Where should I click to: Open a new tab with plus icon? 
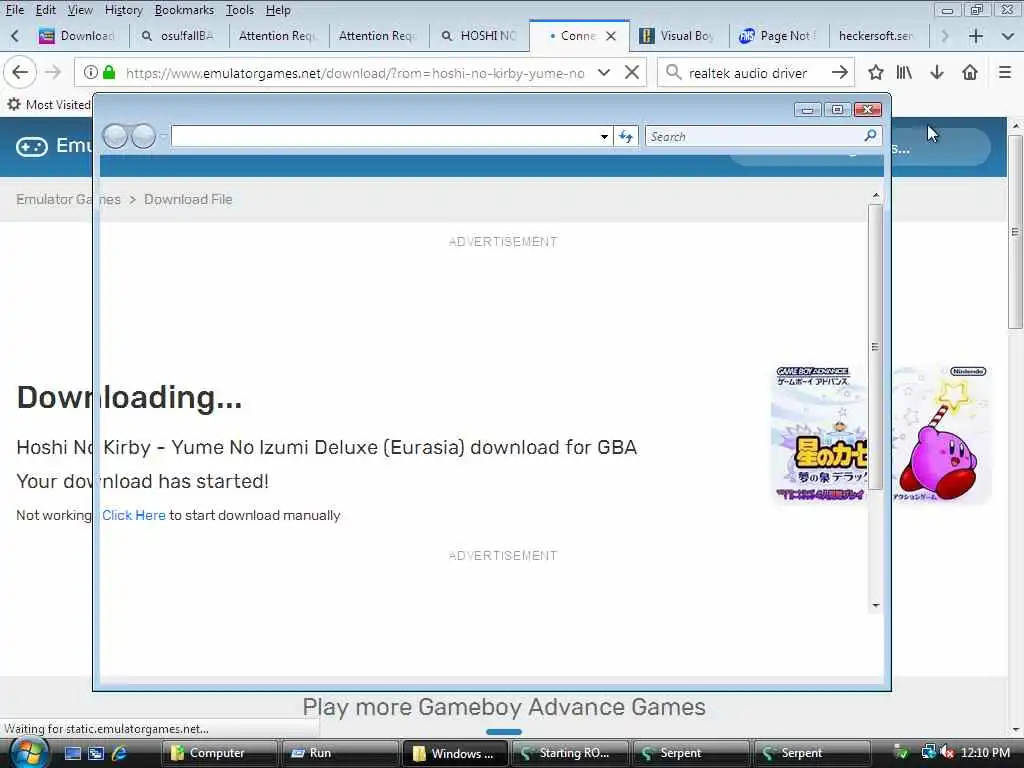(x=976, y=36)
